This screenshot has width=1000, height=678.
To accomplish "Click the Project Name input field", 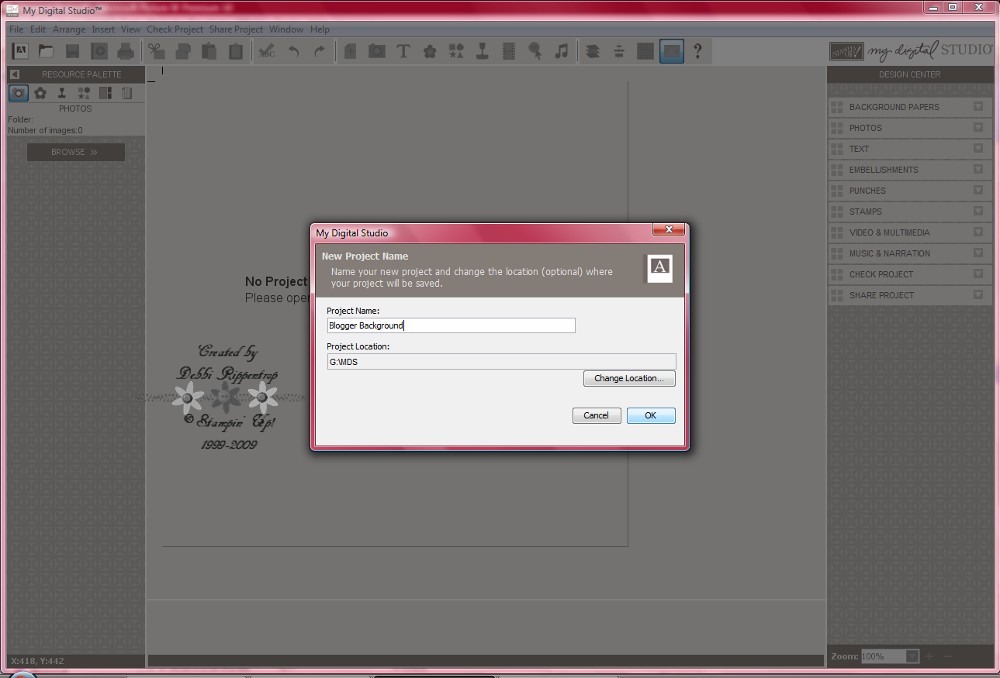I will (451, 325).
